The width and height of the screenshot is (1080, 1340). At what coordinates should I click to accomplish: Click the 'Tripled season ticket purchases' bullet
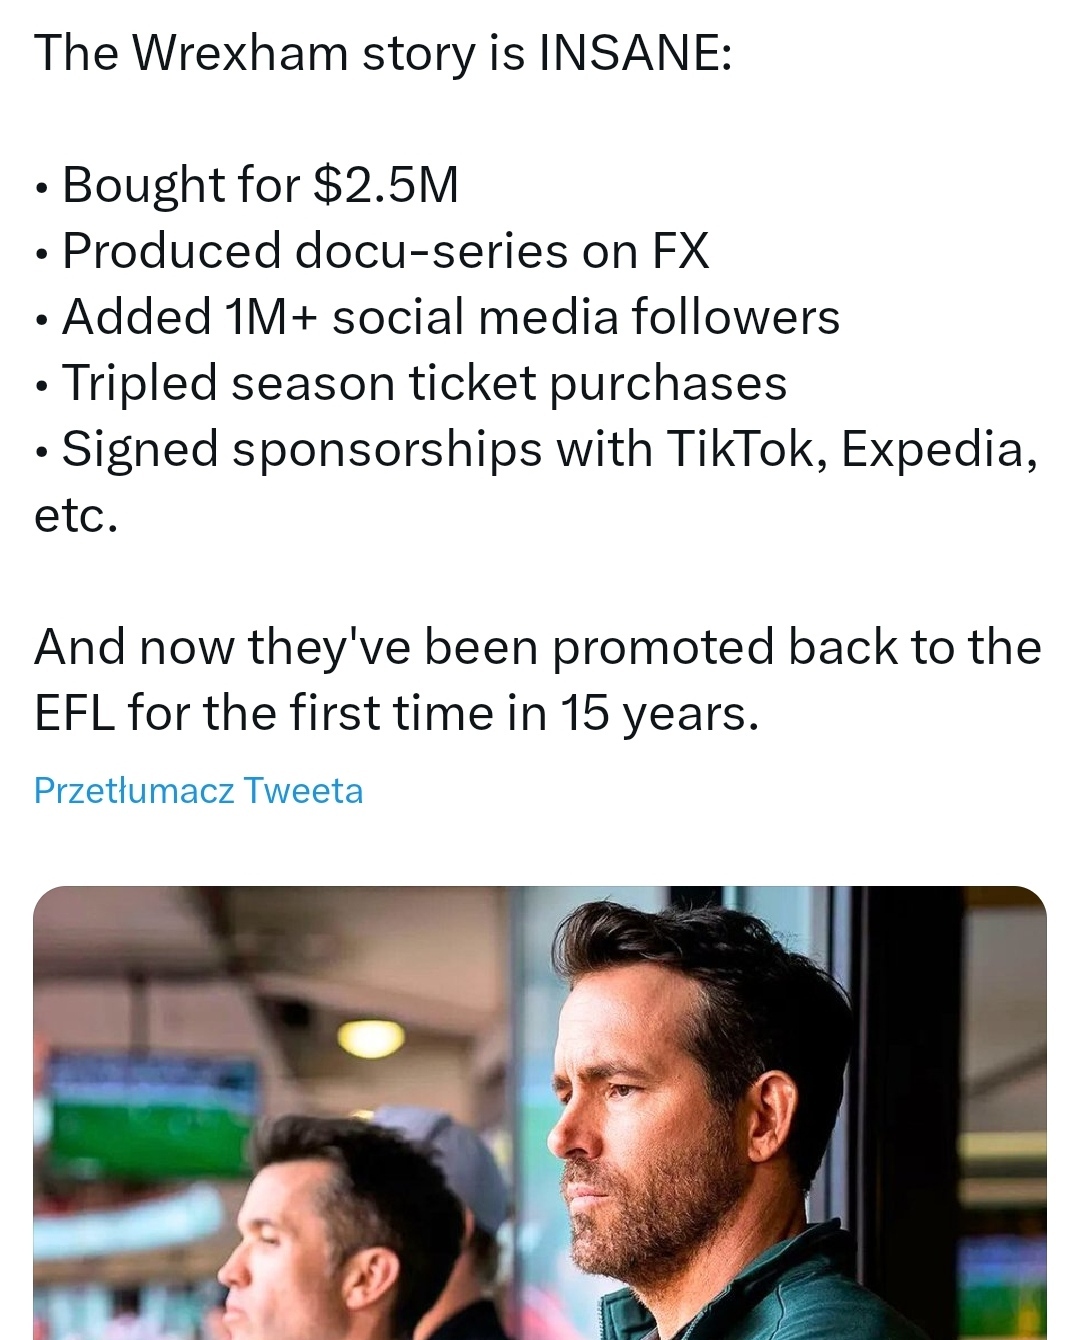tap(424, 383)
